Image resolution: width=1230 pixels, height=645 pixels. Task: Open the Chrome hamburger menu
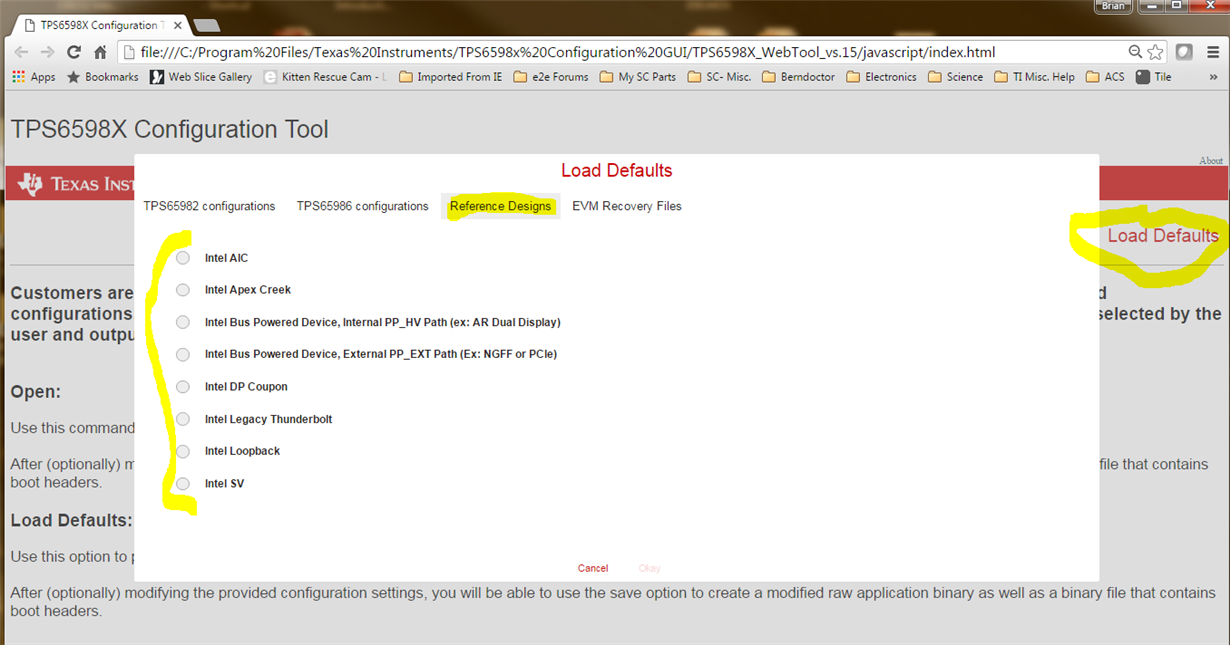(x=1211, y=52)
